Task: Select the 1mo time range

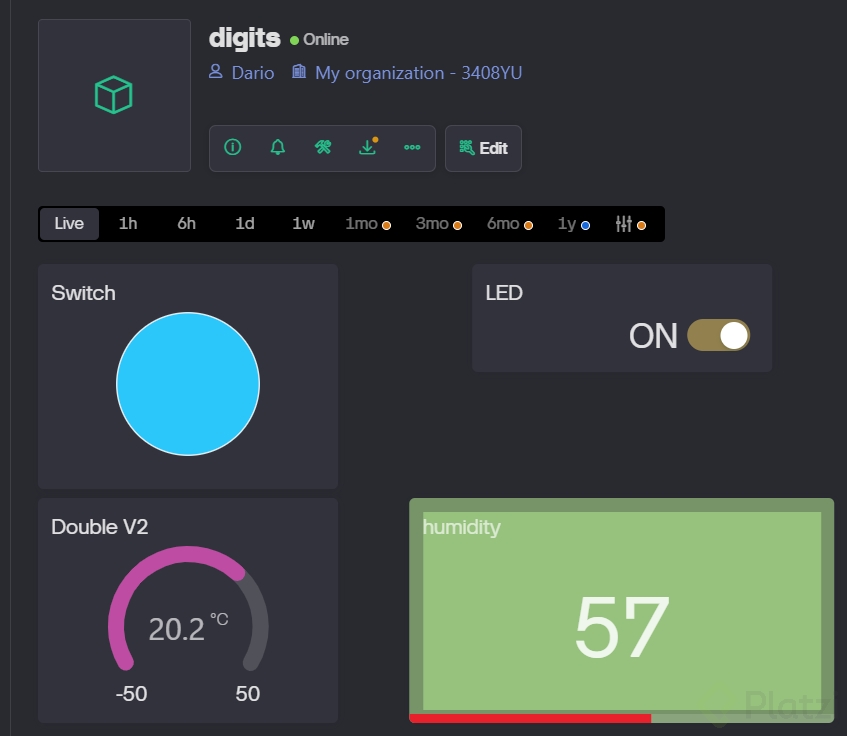Action: tap(368, 224)
